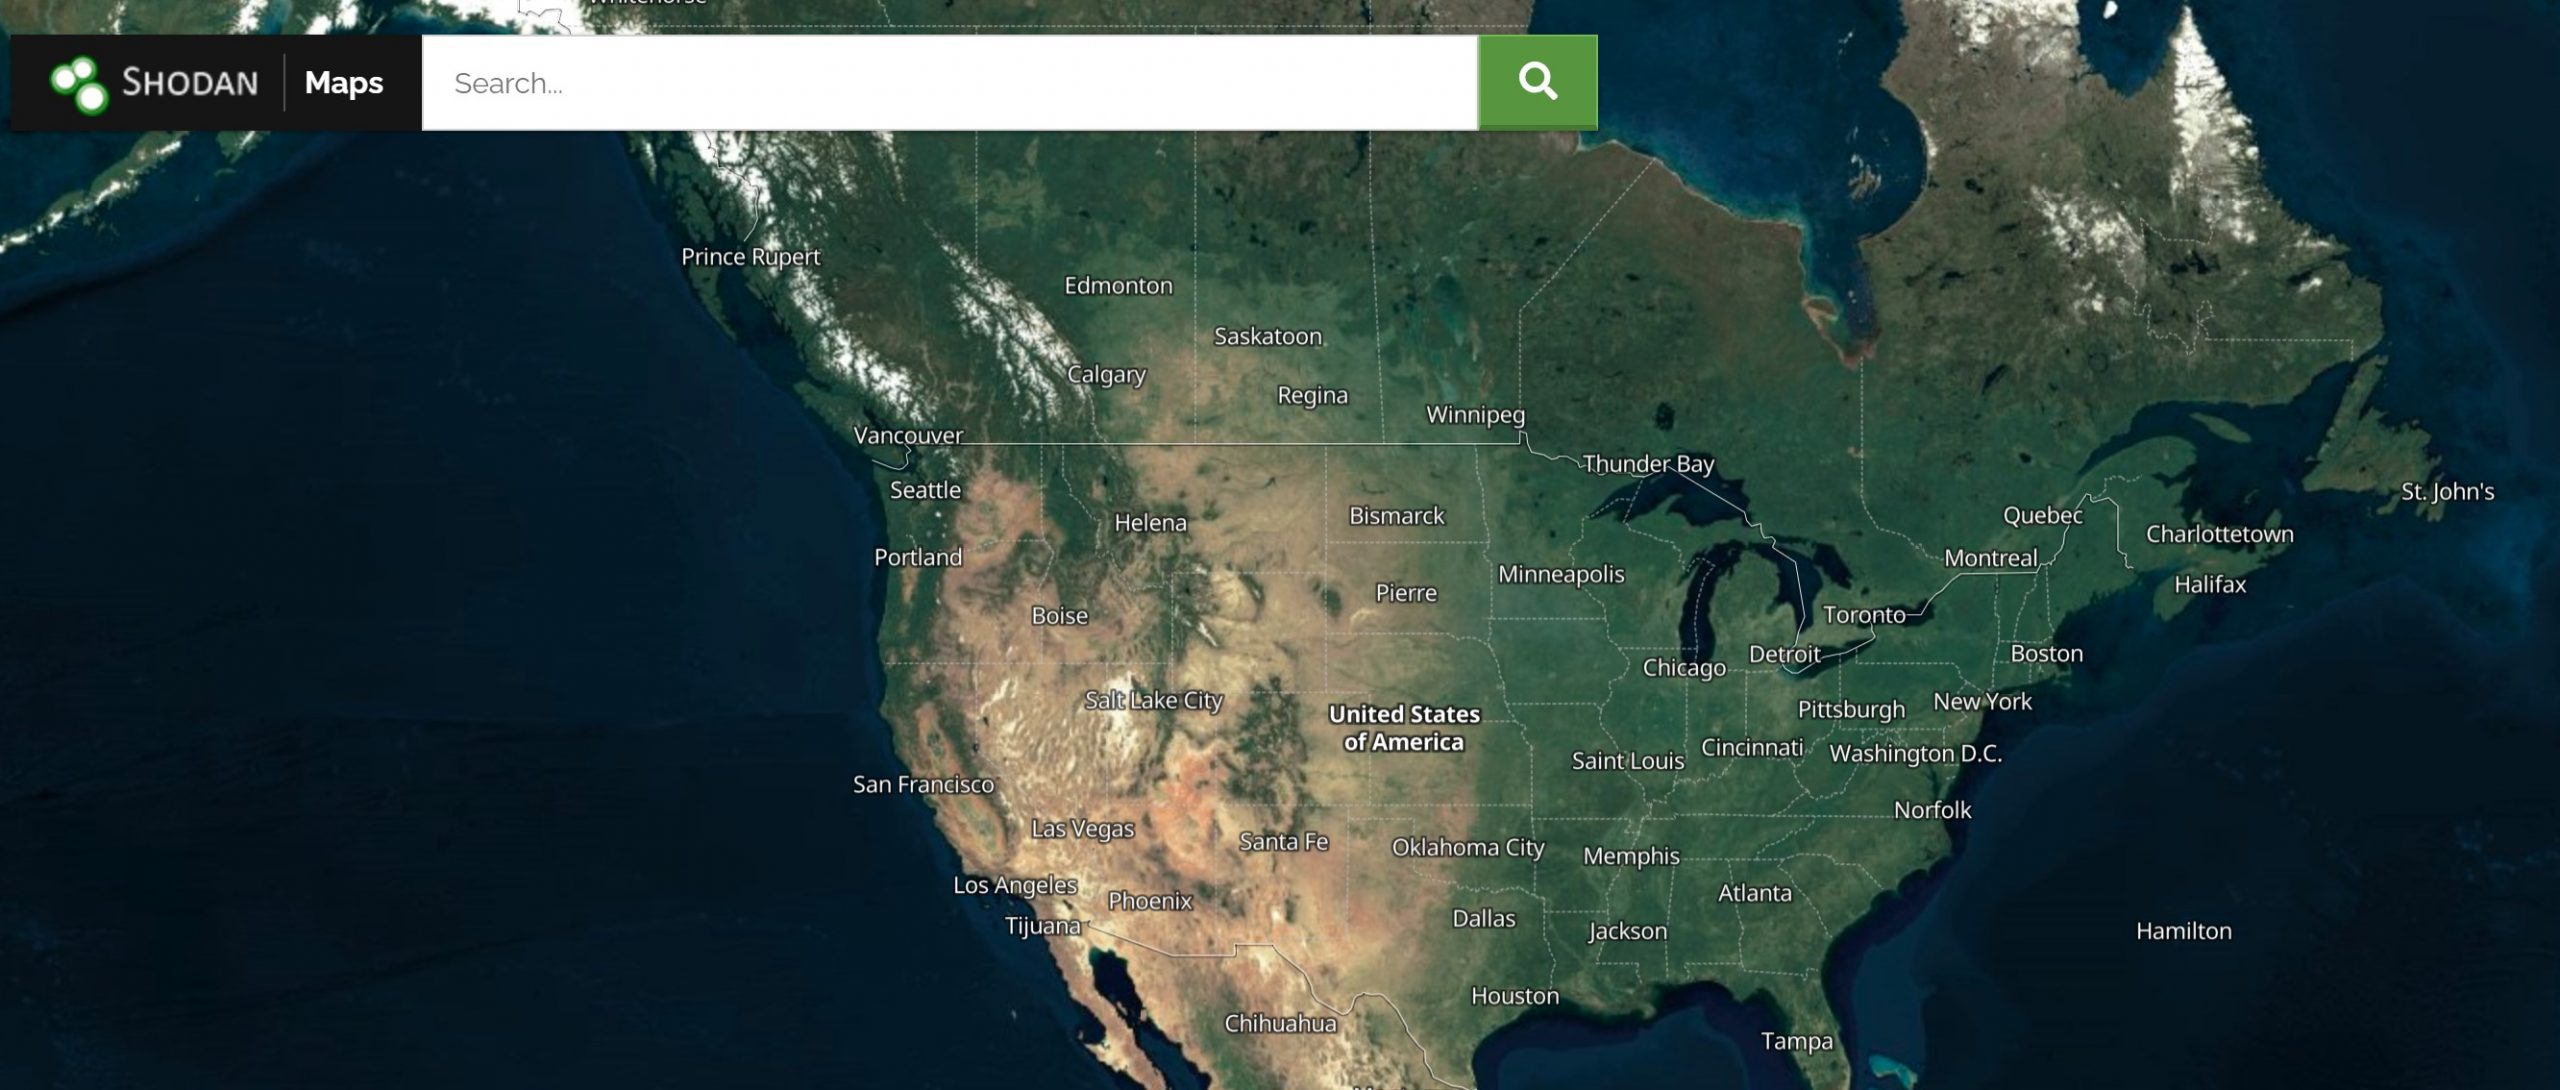Click the Edmonton label on the map
Viewport: 2560px width, 1090px height.
coord(1118,286)
